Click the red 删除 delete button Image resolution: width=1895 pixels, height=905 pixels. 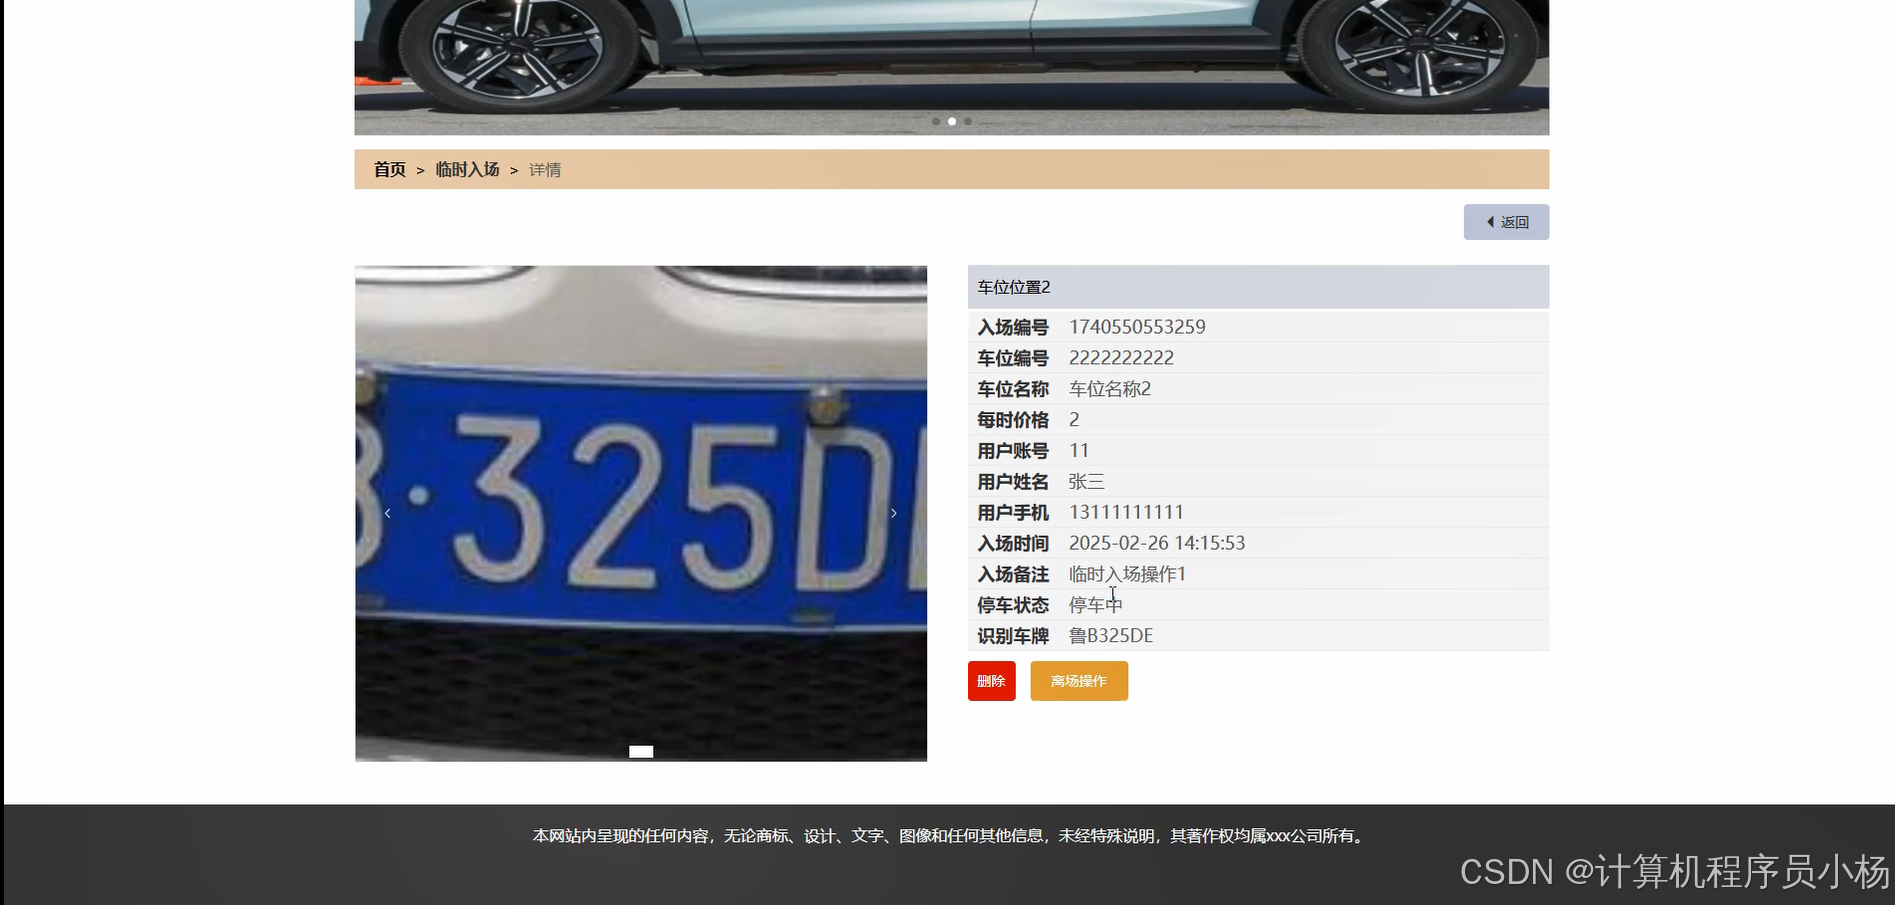click(x=991, y=681)
